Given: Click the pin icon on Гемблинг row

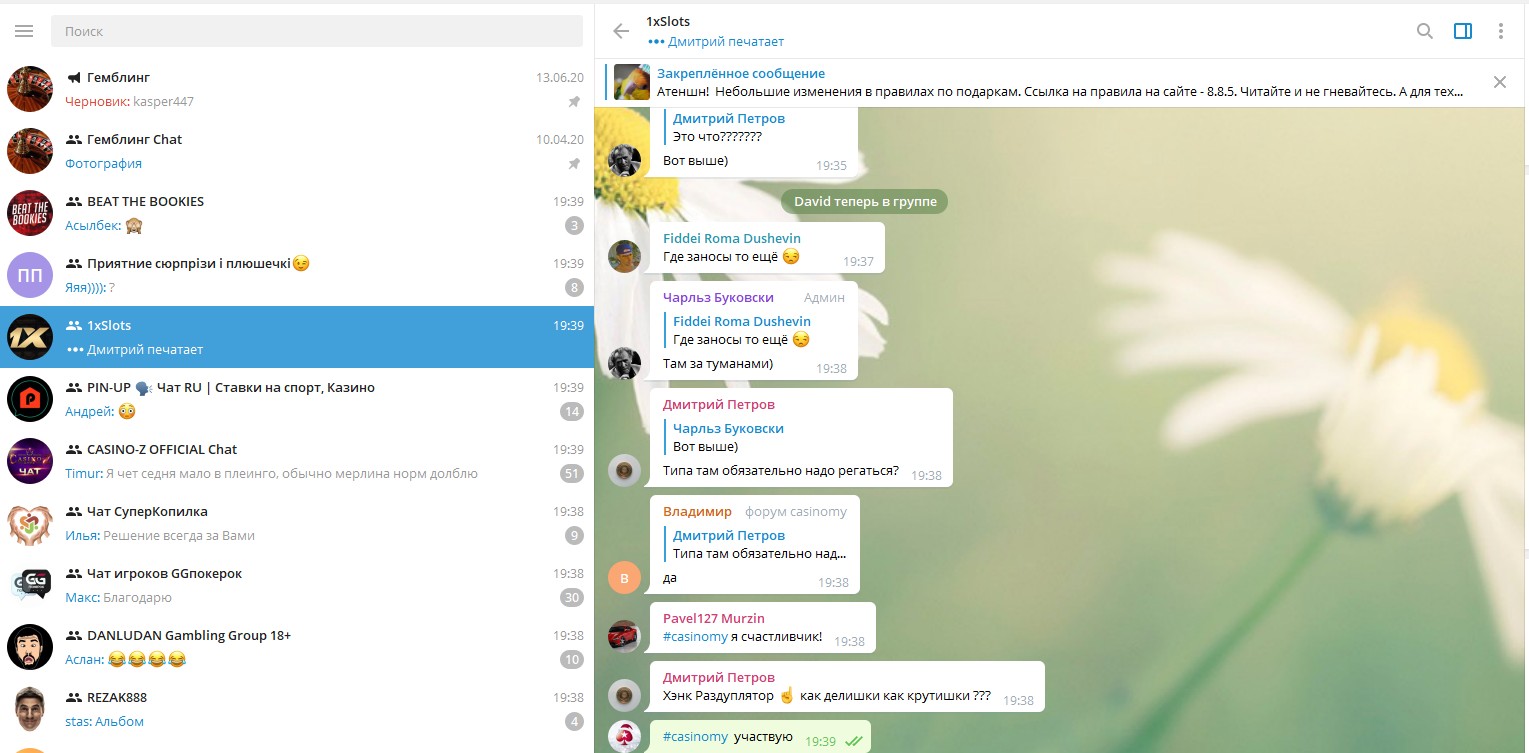Looking at the screenshot, I should click(574, 102).
